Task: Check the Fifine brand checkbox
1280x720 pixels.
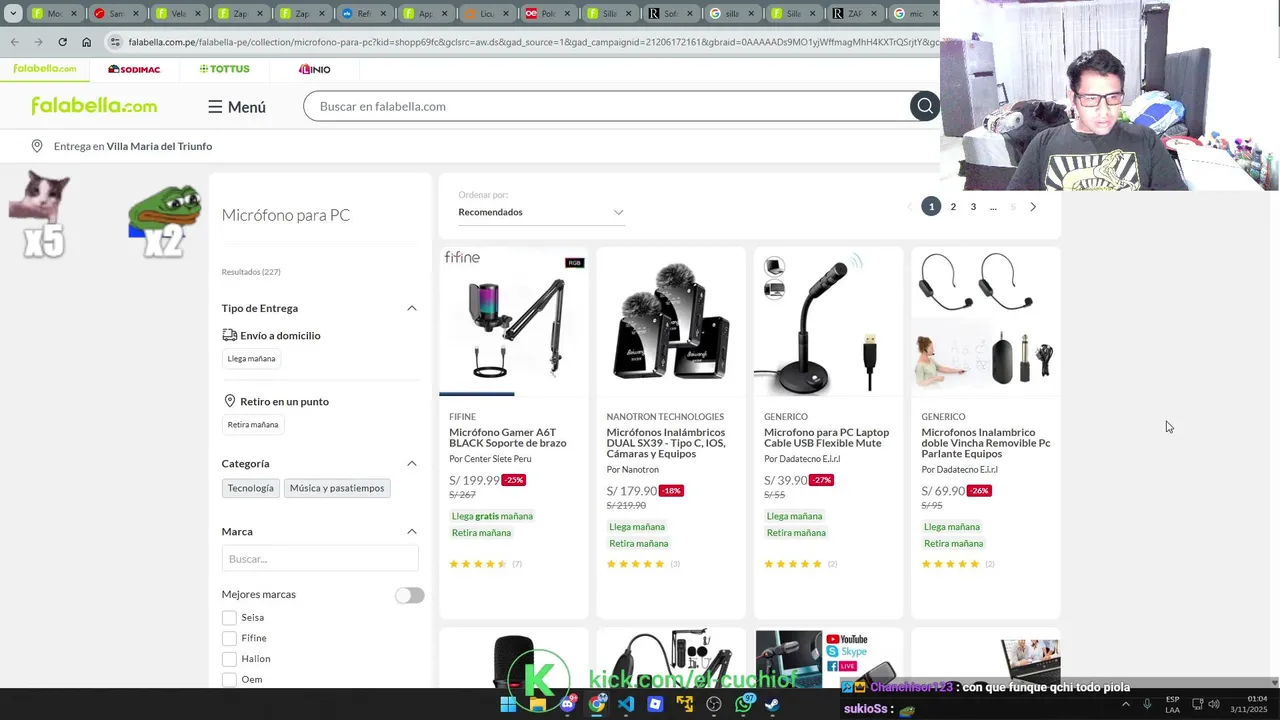Action: (x=229, y=638)
